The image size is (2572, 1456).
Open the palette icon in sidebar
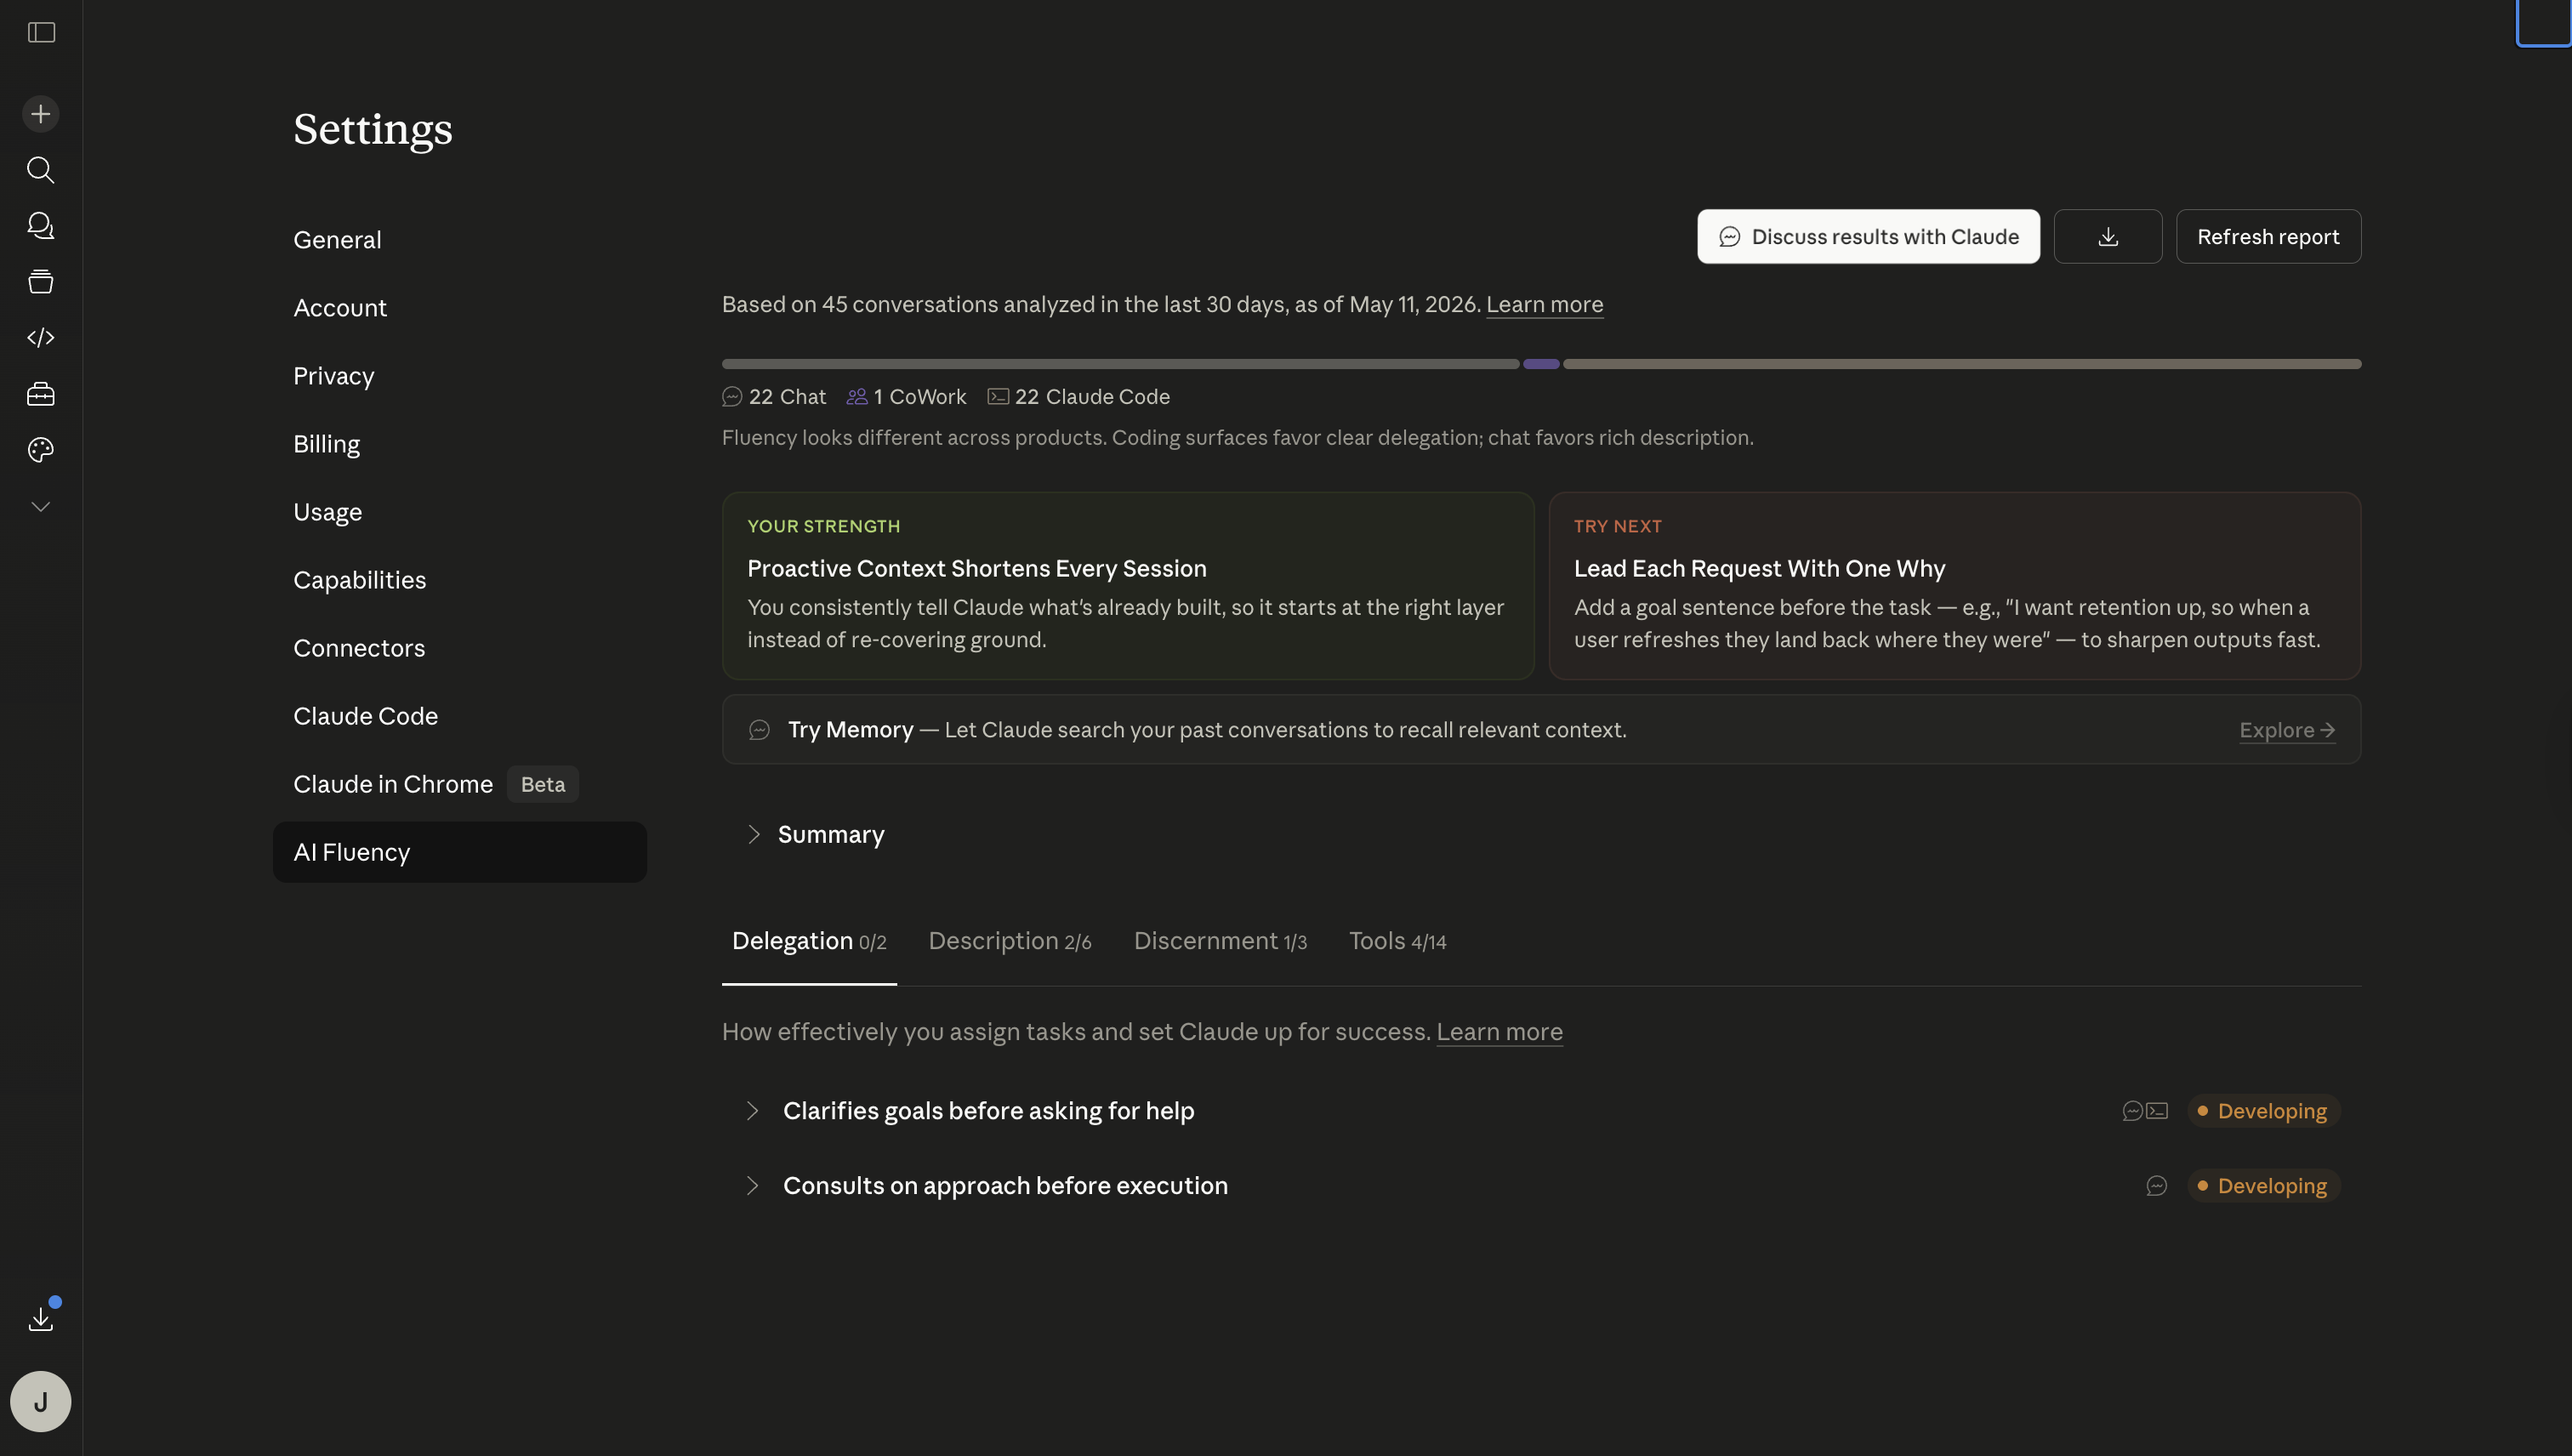point(41,450)
